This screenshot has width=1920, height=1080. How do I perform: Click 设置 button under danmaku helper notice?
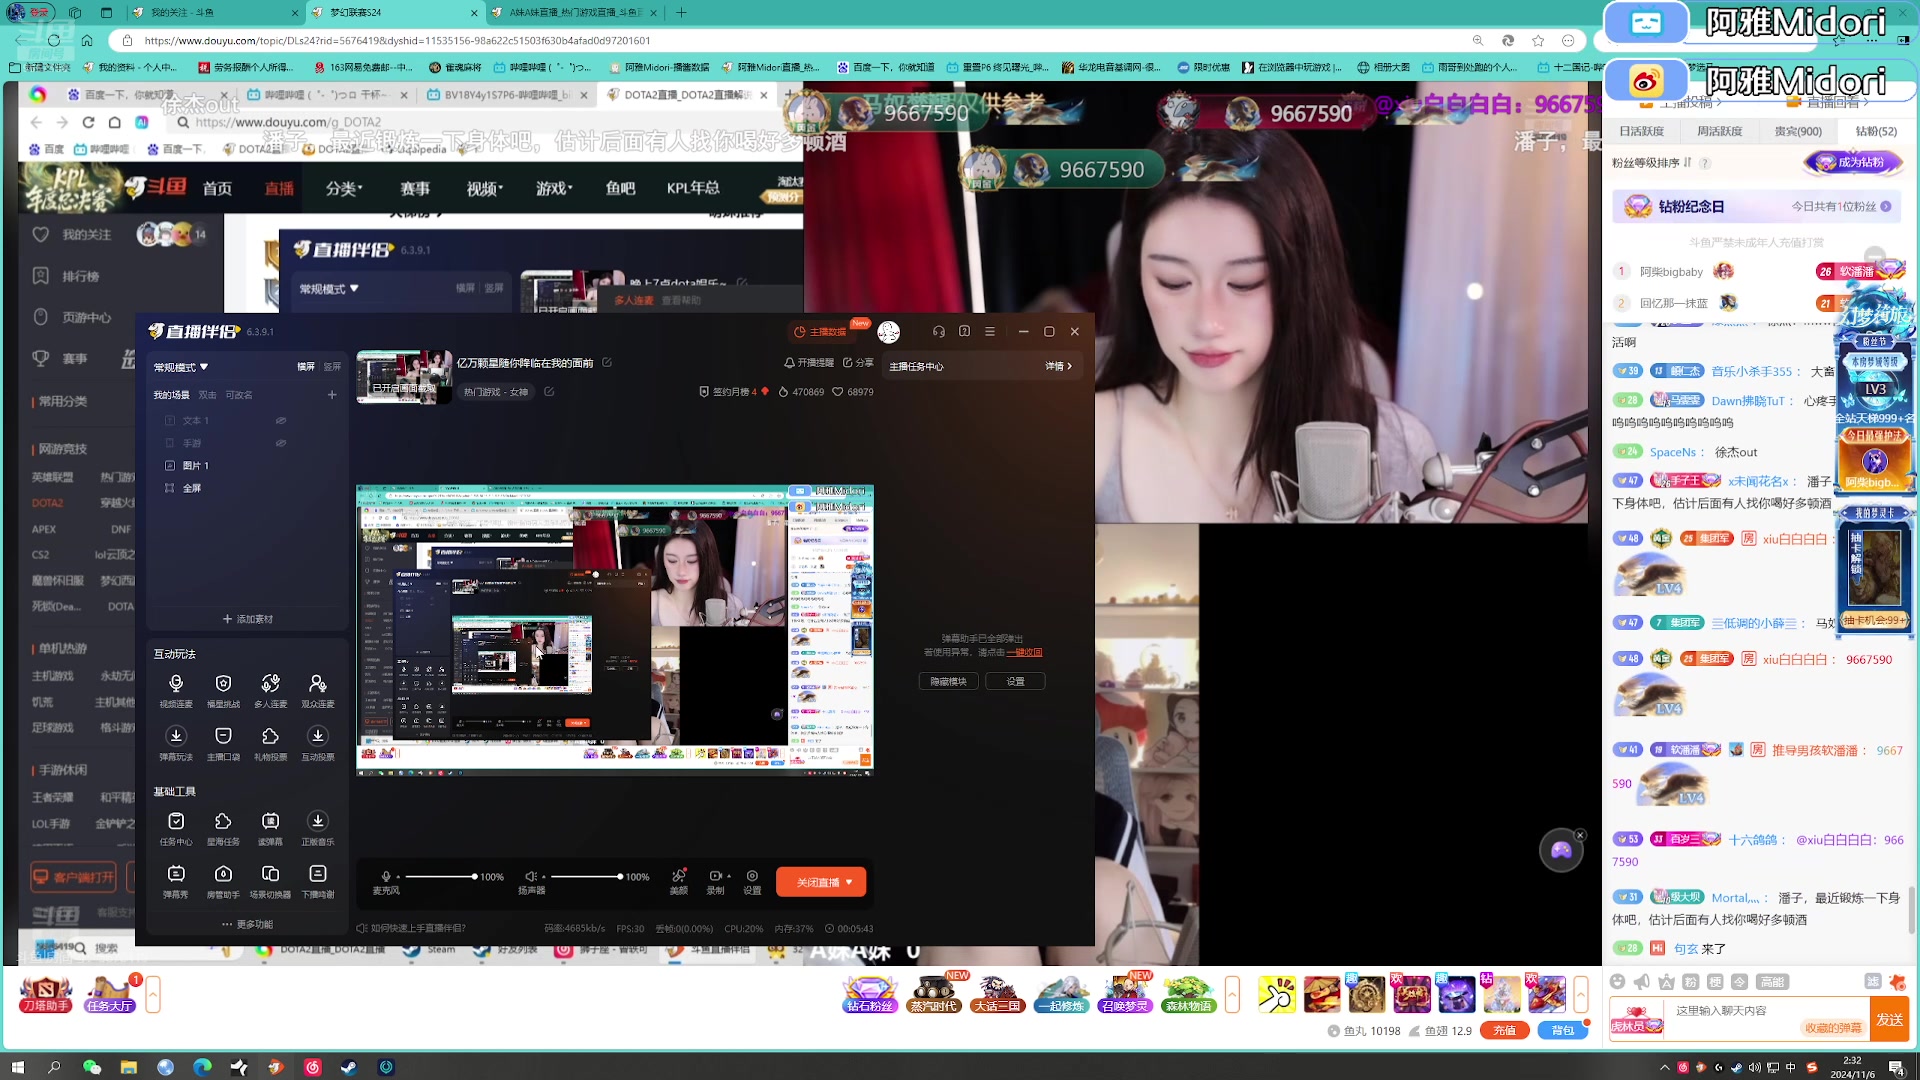click(1015, 681)
